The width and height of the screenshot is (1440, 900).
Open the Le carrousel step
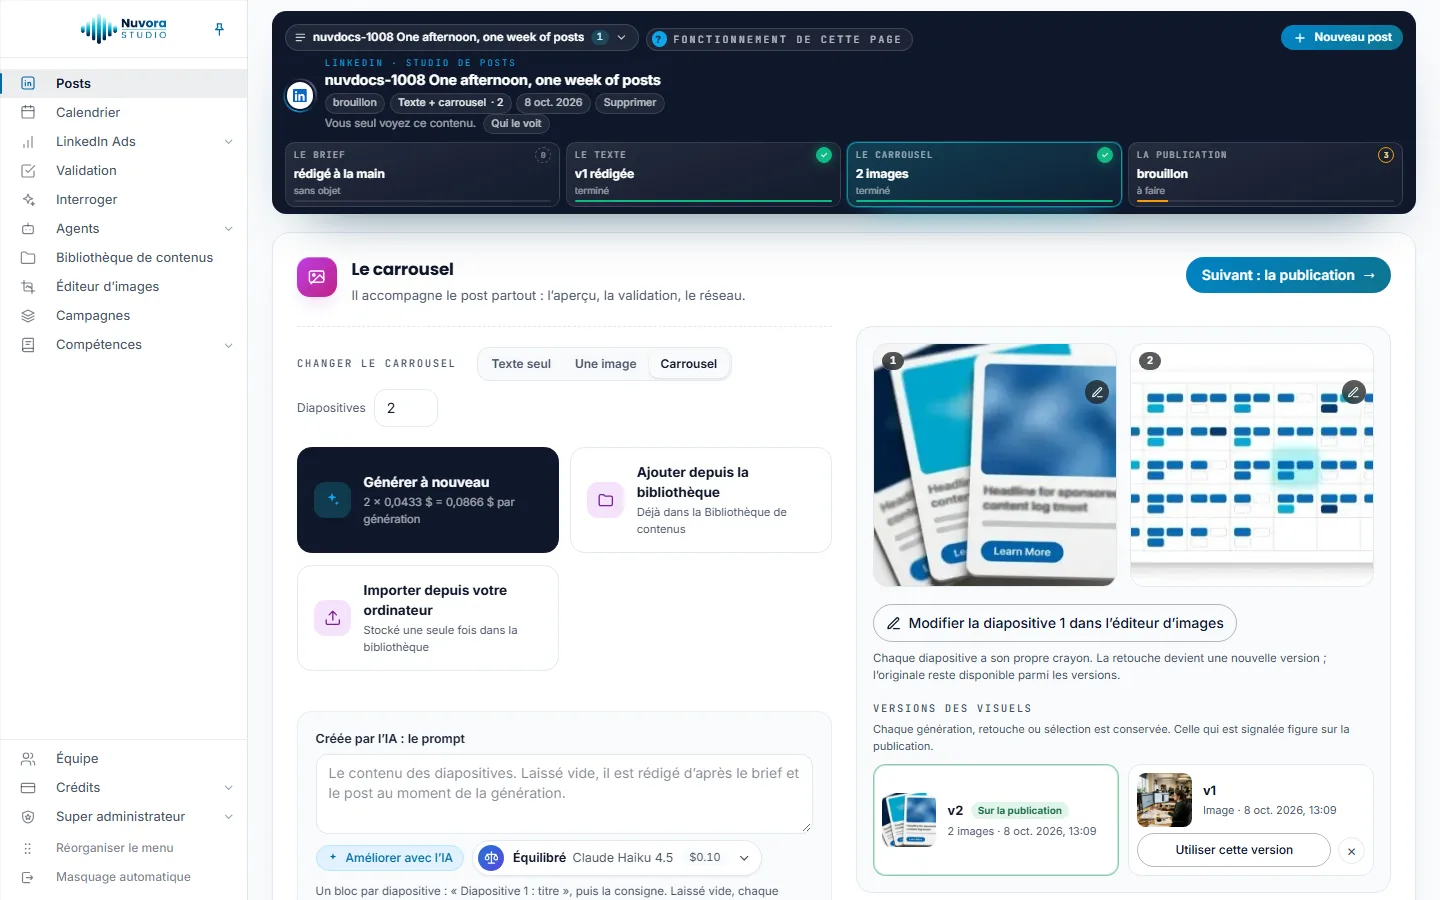(984, 174)
